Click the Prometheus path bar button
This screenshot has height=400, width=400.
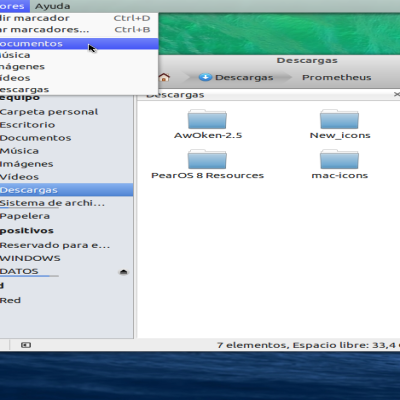pos(337,77)
